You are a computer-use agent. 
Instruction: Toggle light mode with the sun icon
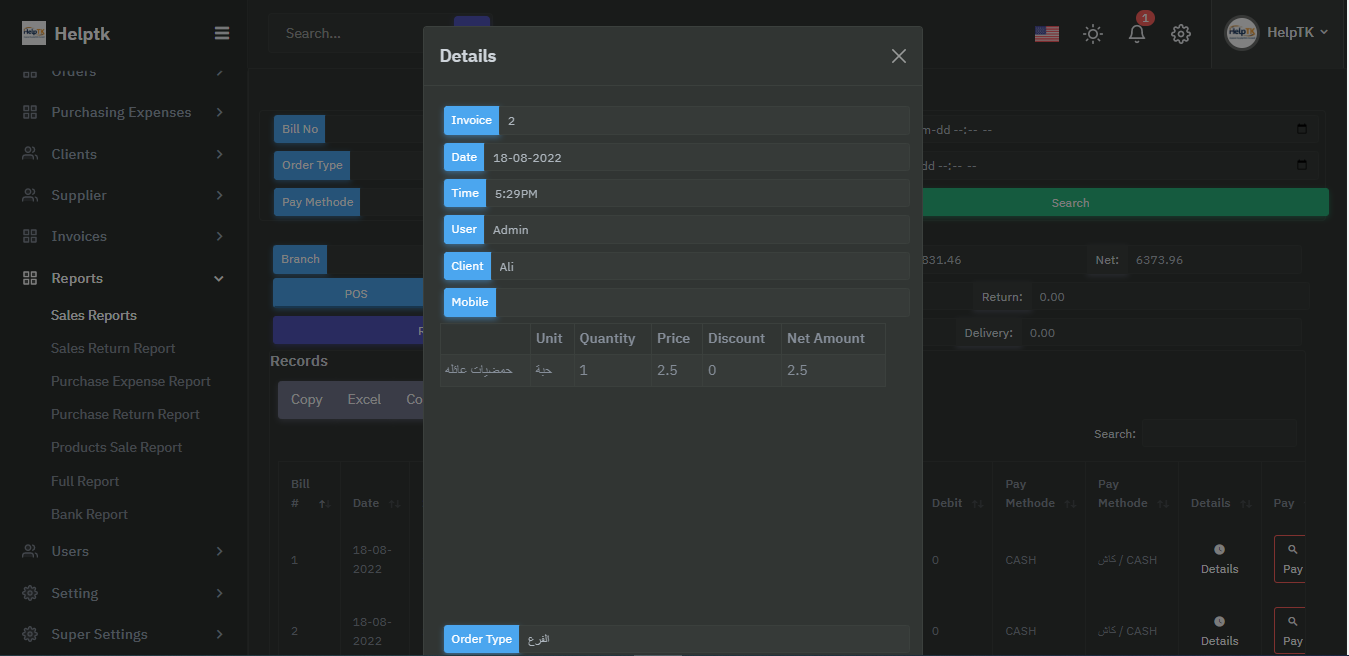click(1093, 34)
